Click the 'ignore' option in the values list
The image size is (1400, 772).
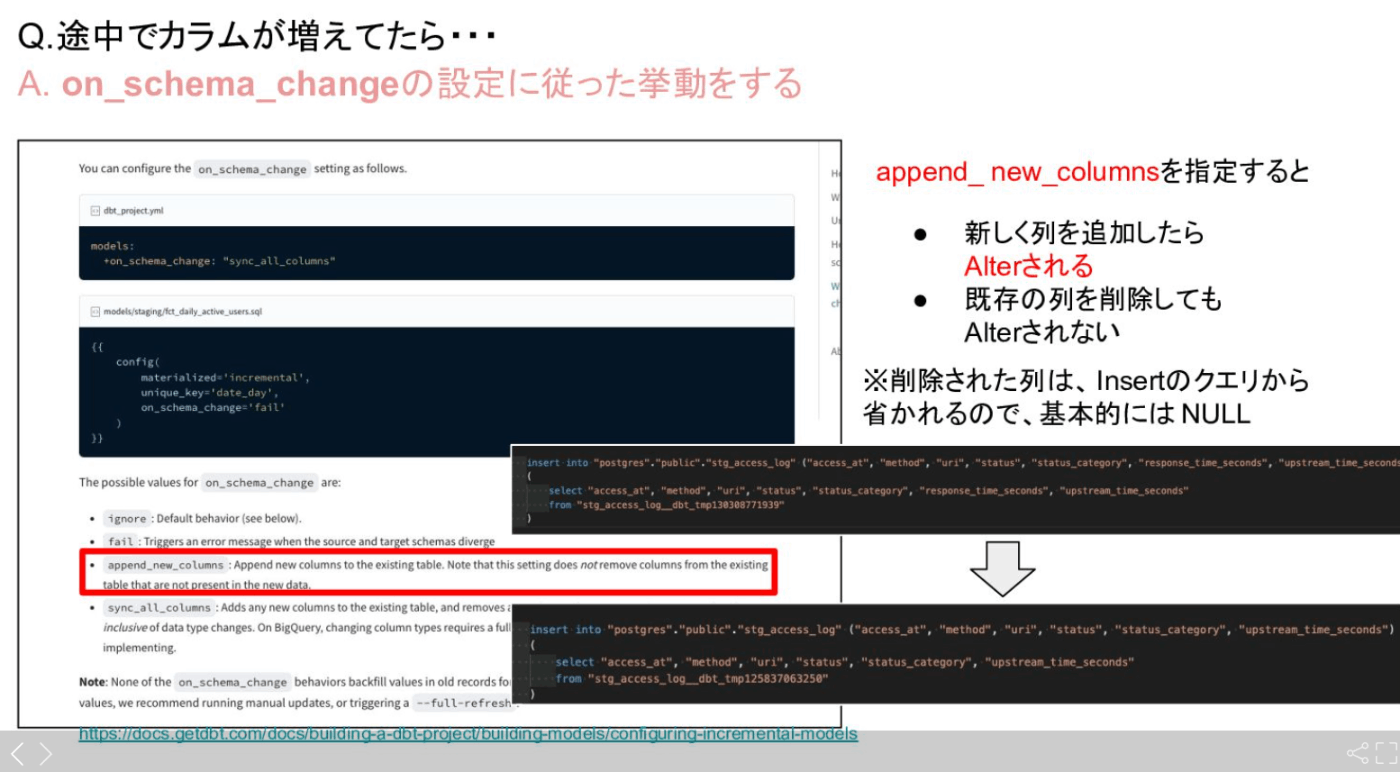click(127, 519)
